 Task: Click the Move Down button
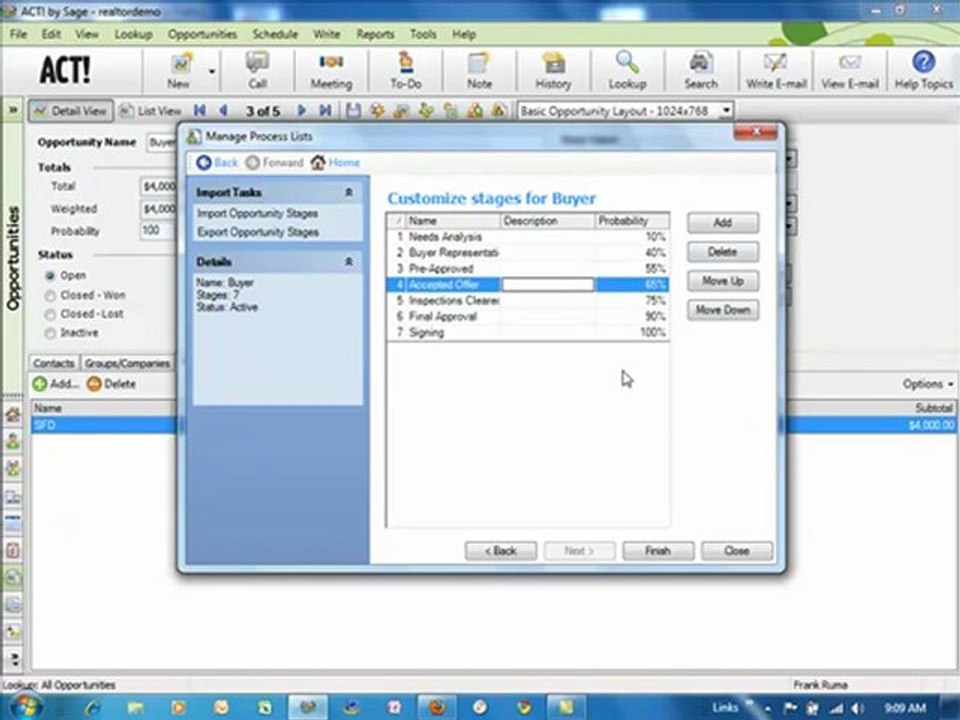[x=722, y=310]
